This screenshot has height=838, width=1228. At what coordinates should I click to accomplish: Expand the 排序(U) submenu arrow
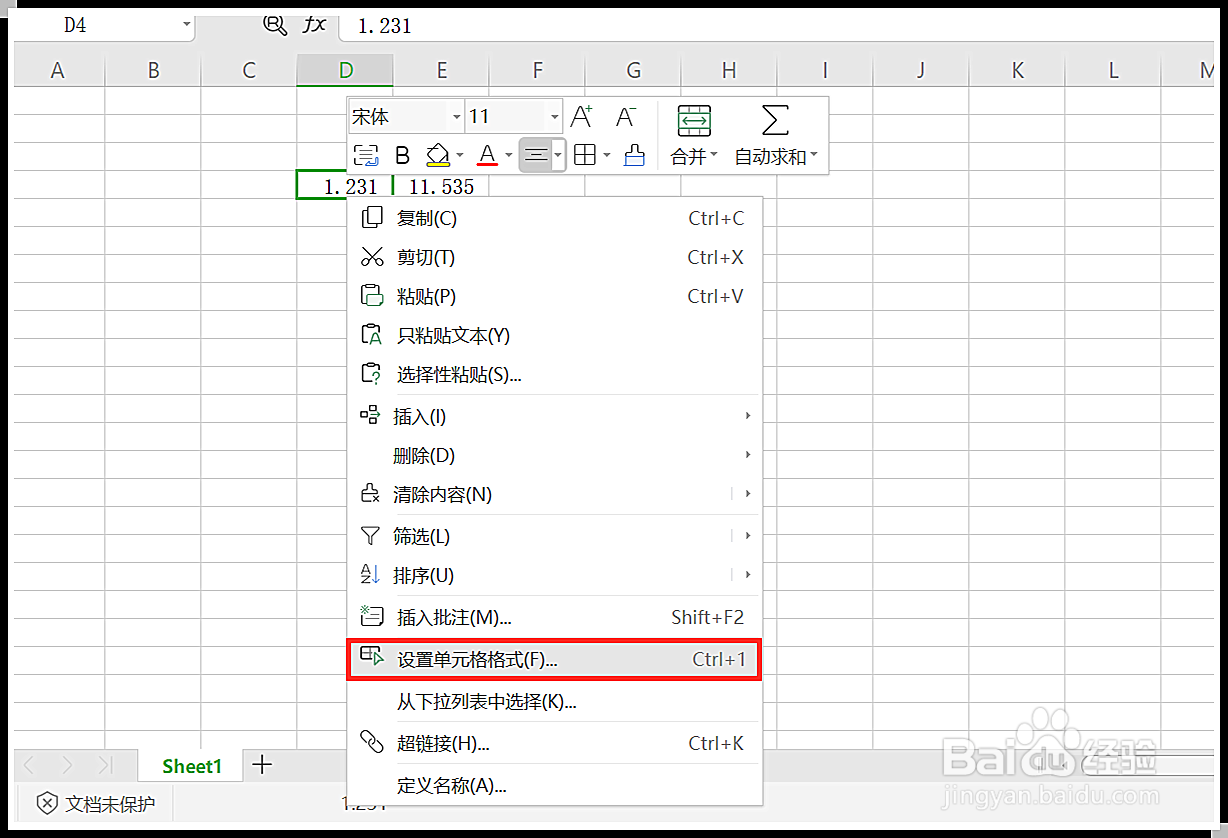pos(748,575)
